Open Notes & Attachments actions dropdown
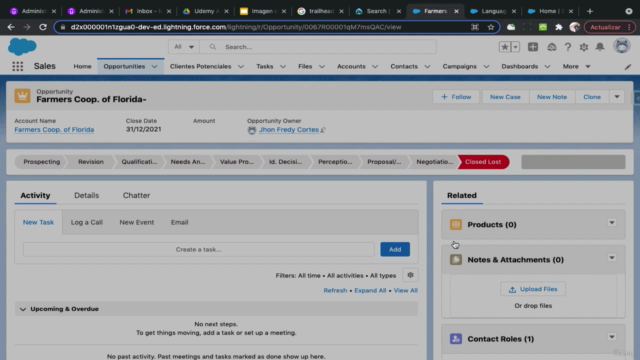Image resolution: width=640 pixels, height=360 pixels. pos(611,258)
